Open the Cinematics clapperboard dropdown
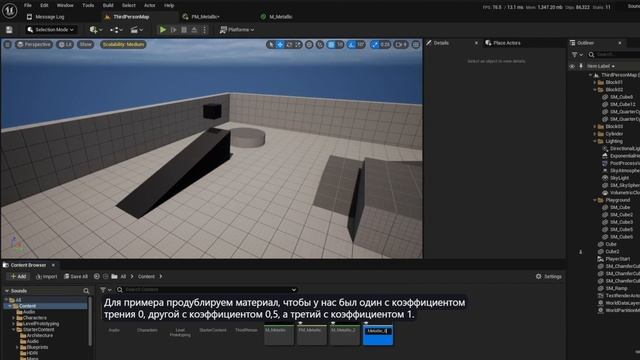The height and width of the screenshot is (360, 640). [137, 30]
